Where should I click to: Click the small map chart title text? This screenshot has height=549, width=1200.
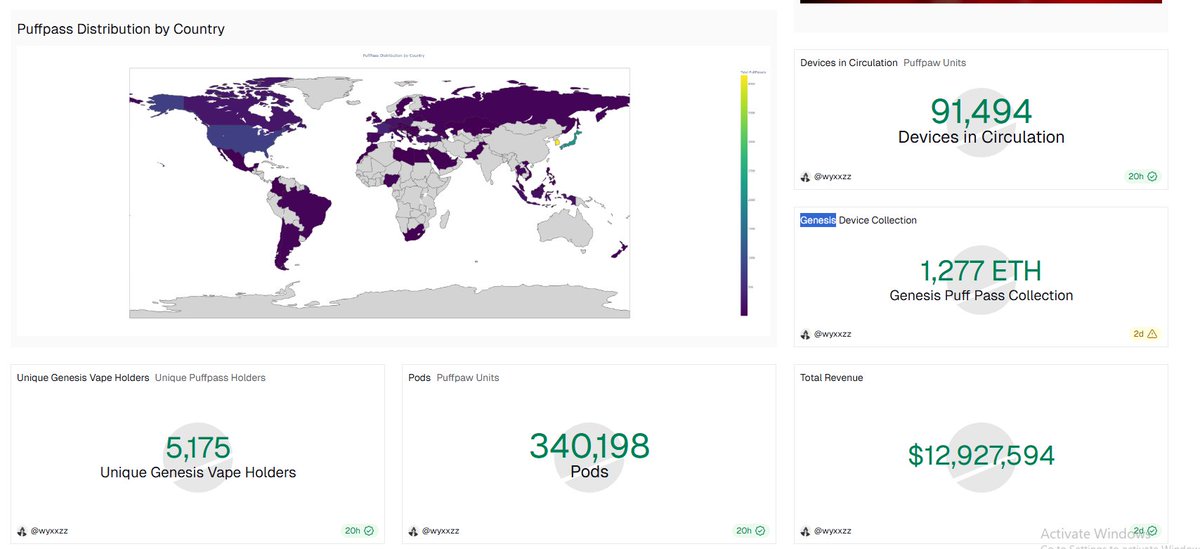[393, 55]
